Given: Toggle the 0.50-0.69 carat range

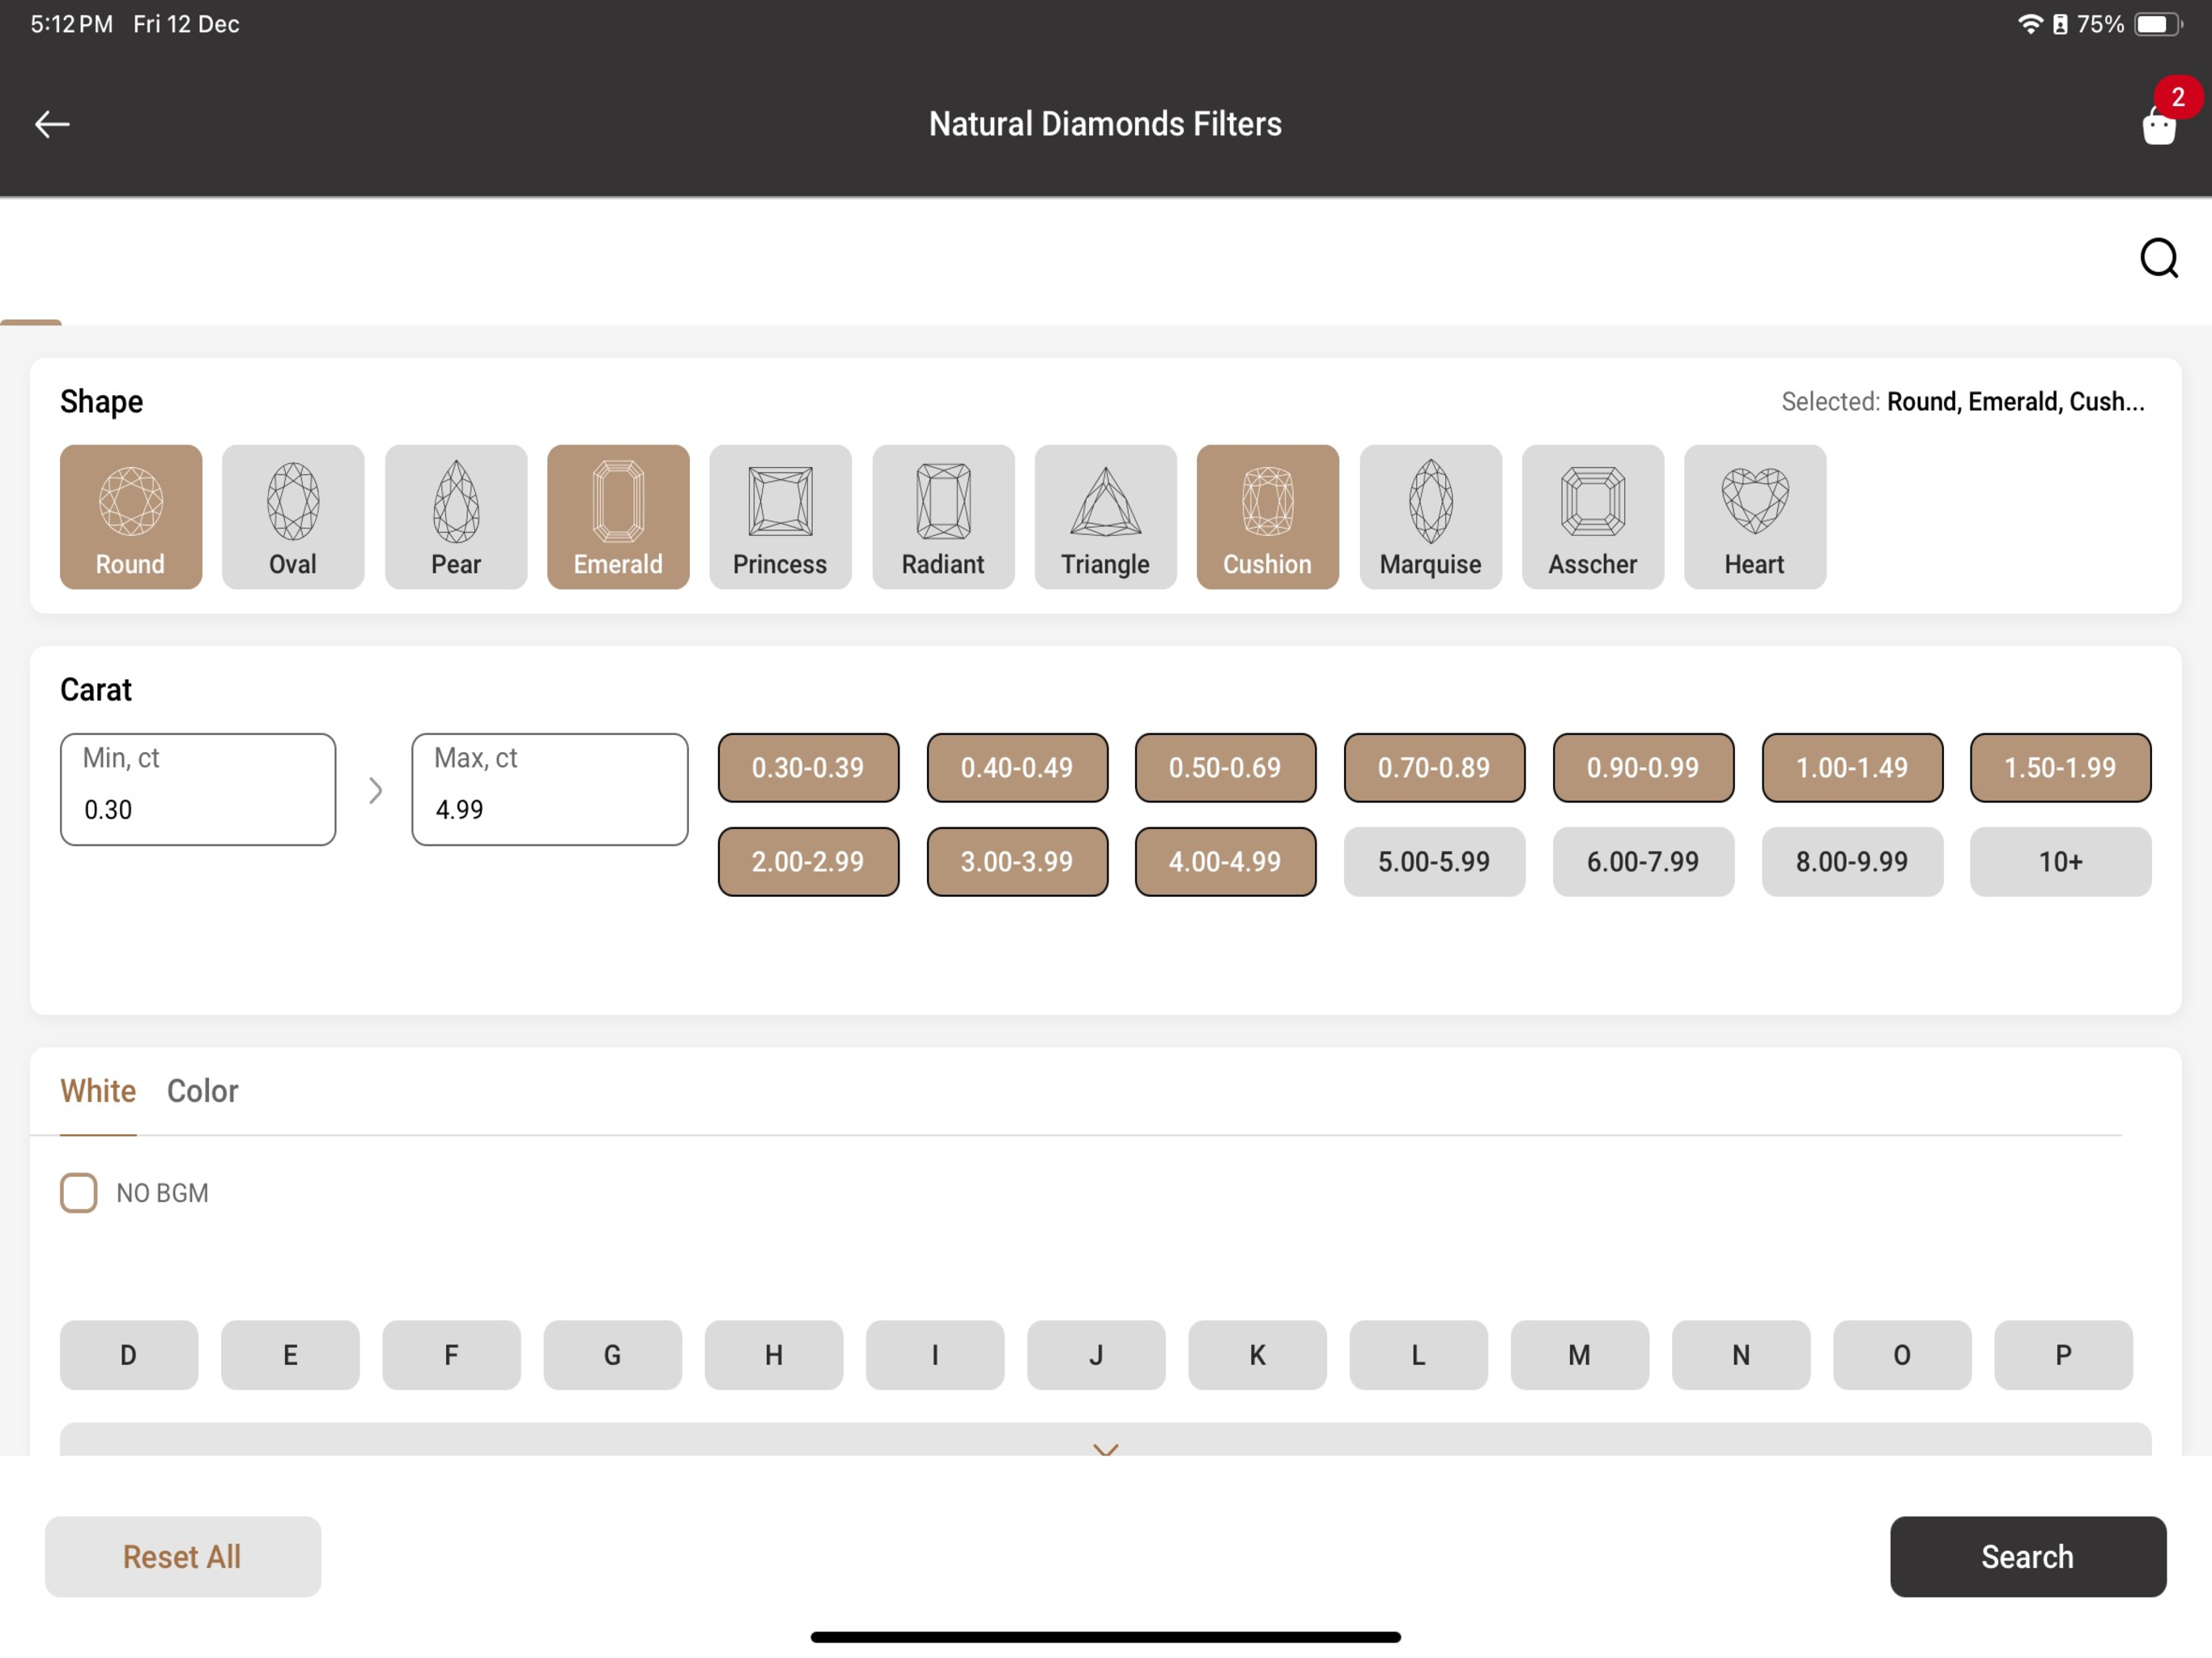Looking at the screenshot, I should coord(1225,767).
